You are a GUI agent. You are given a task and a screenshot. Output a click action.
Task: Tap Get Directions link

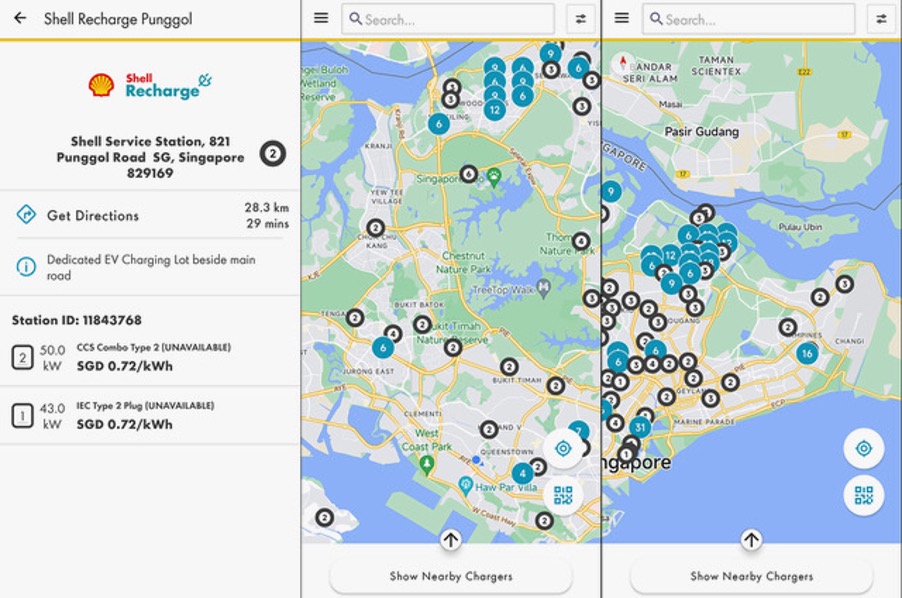coord(92,215)
